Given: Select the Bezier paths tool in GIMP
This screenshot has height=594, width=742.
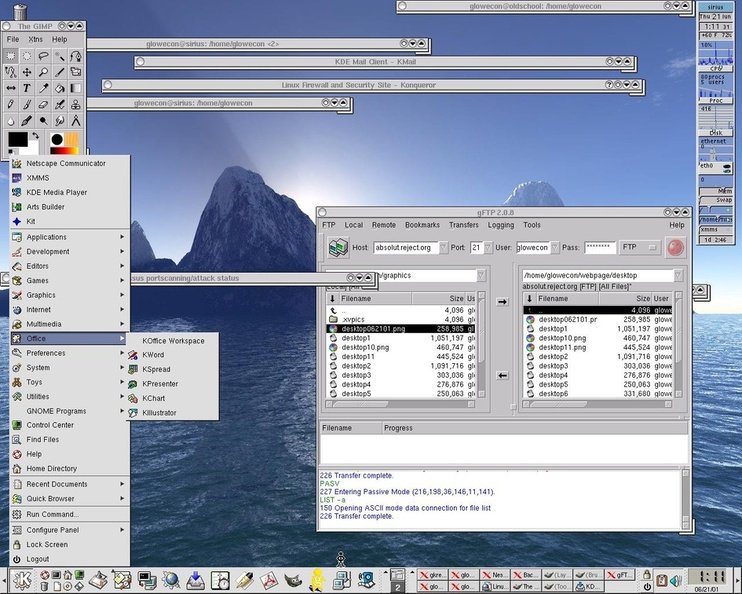Looking at the screenshot, I should pos(75,56).
